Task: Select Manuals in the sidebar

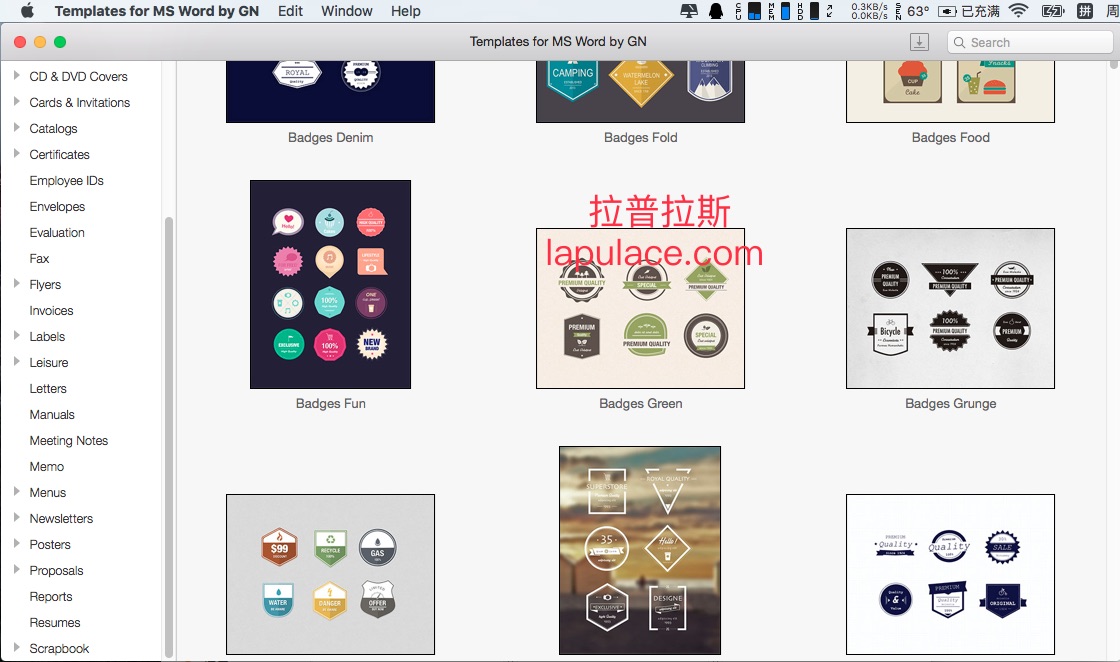Action: (52, 415)
